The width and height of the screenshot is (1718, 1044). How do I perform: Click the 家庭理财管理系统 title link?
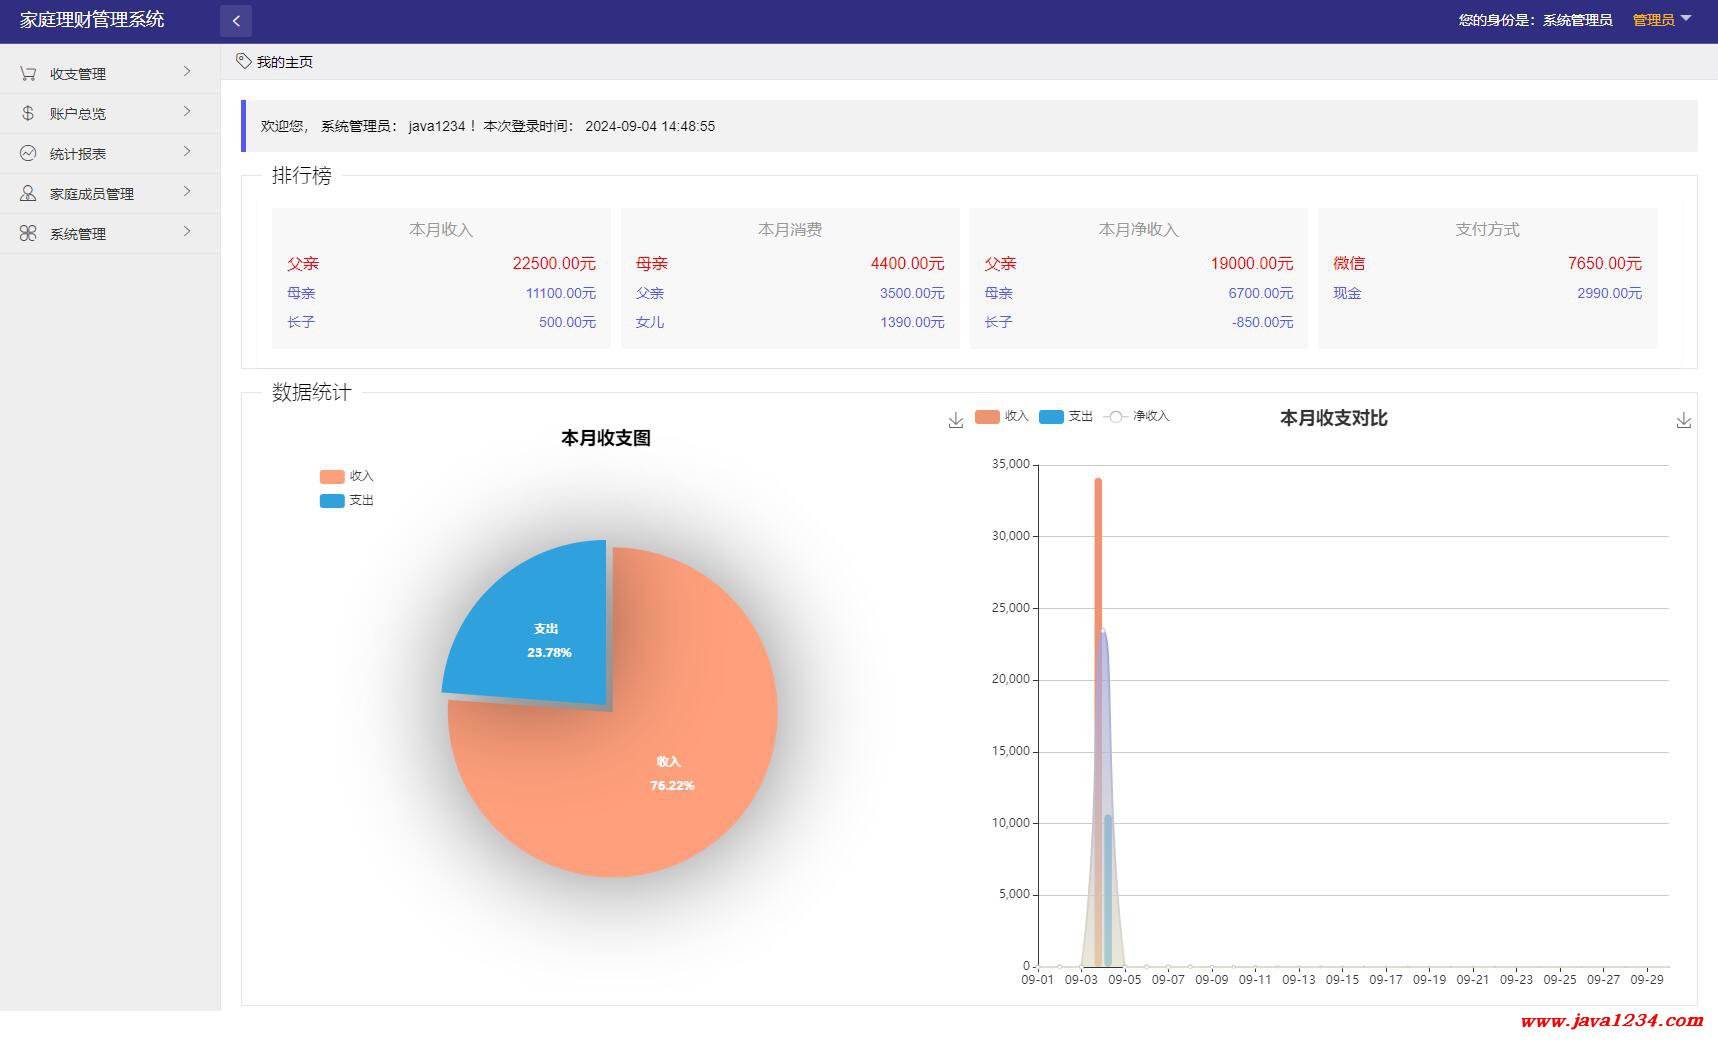pos(92,20)
